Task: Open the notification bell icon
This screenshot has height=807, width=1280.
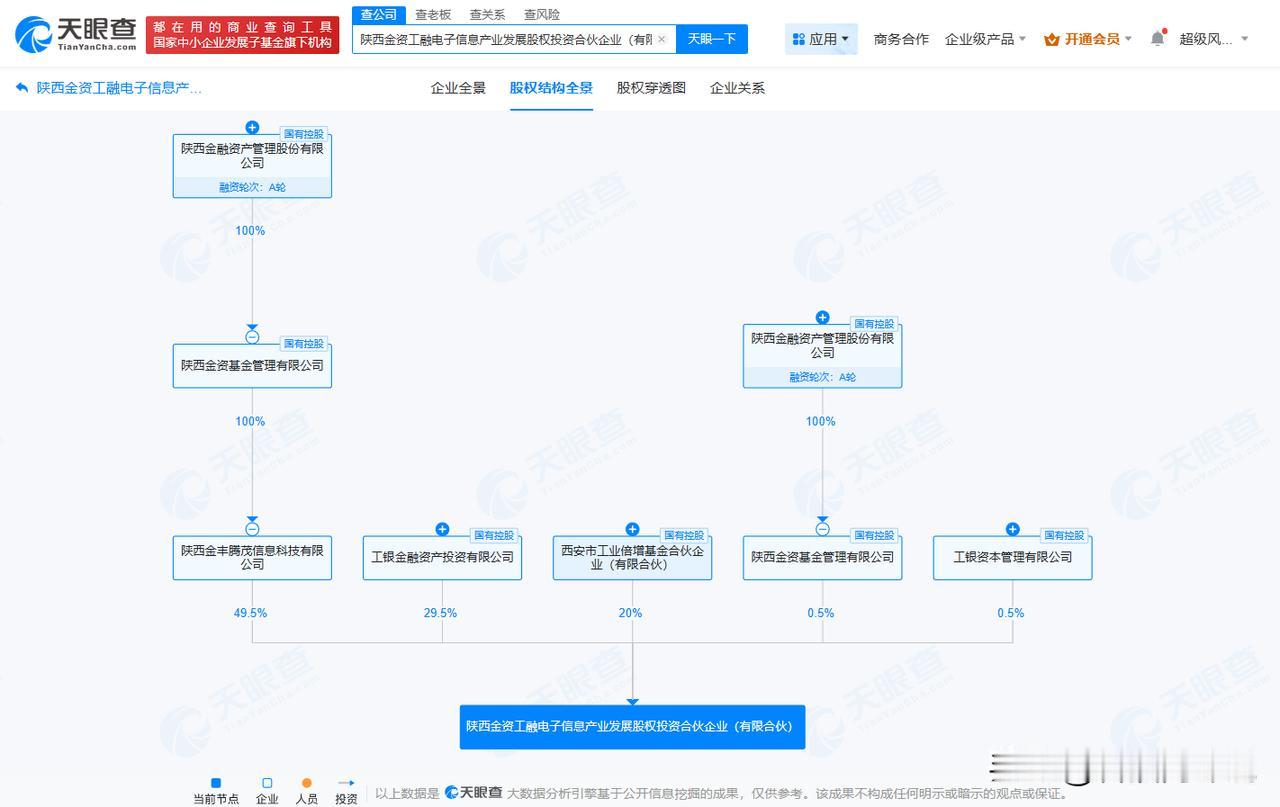Action: pos(1158,38)
